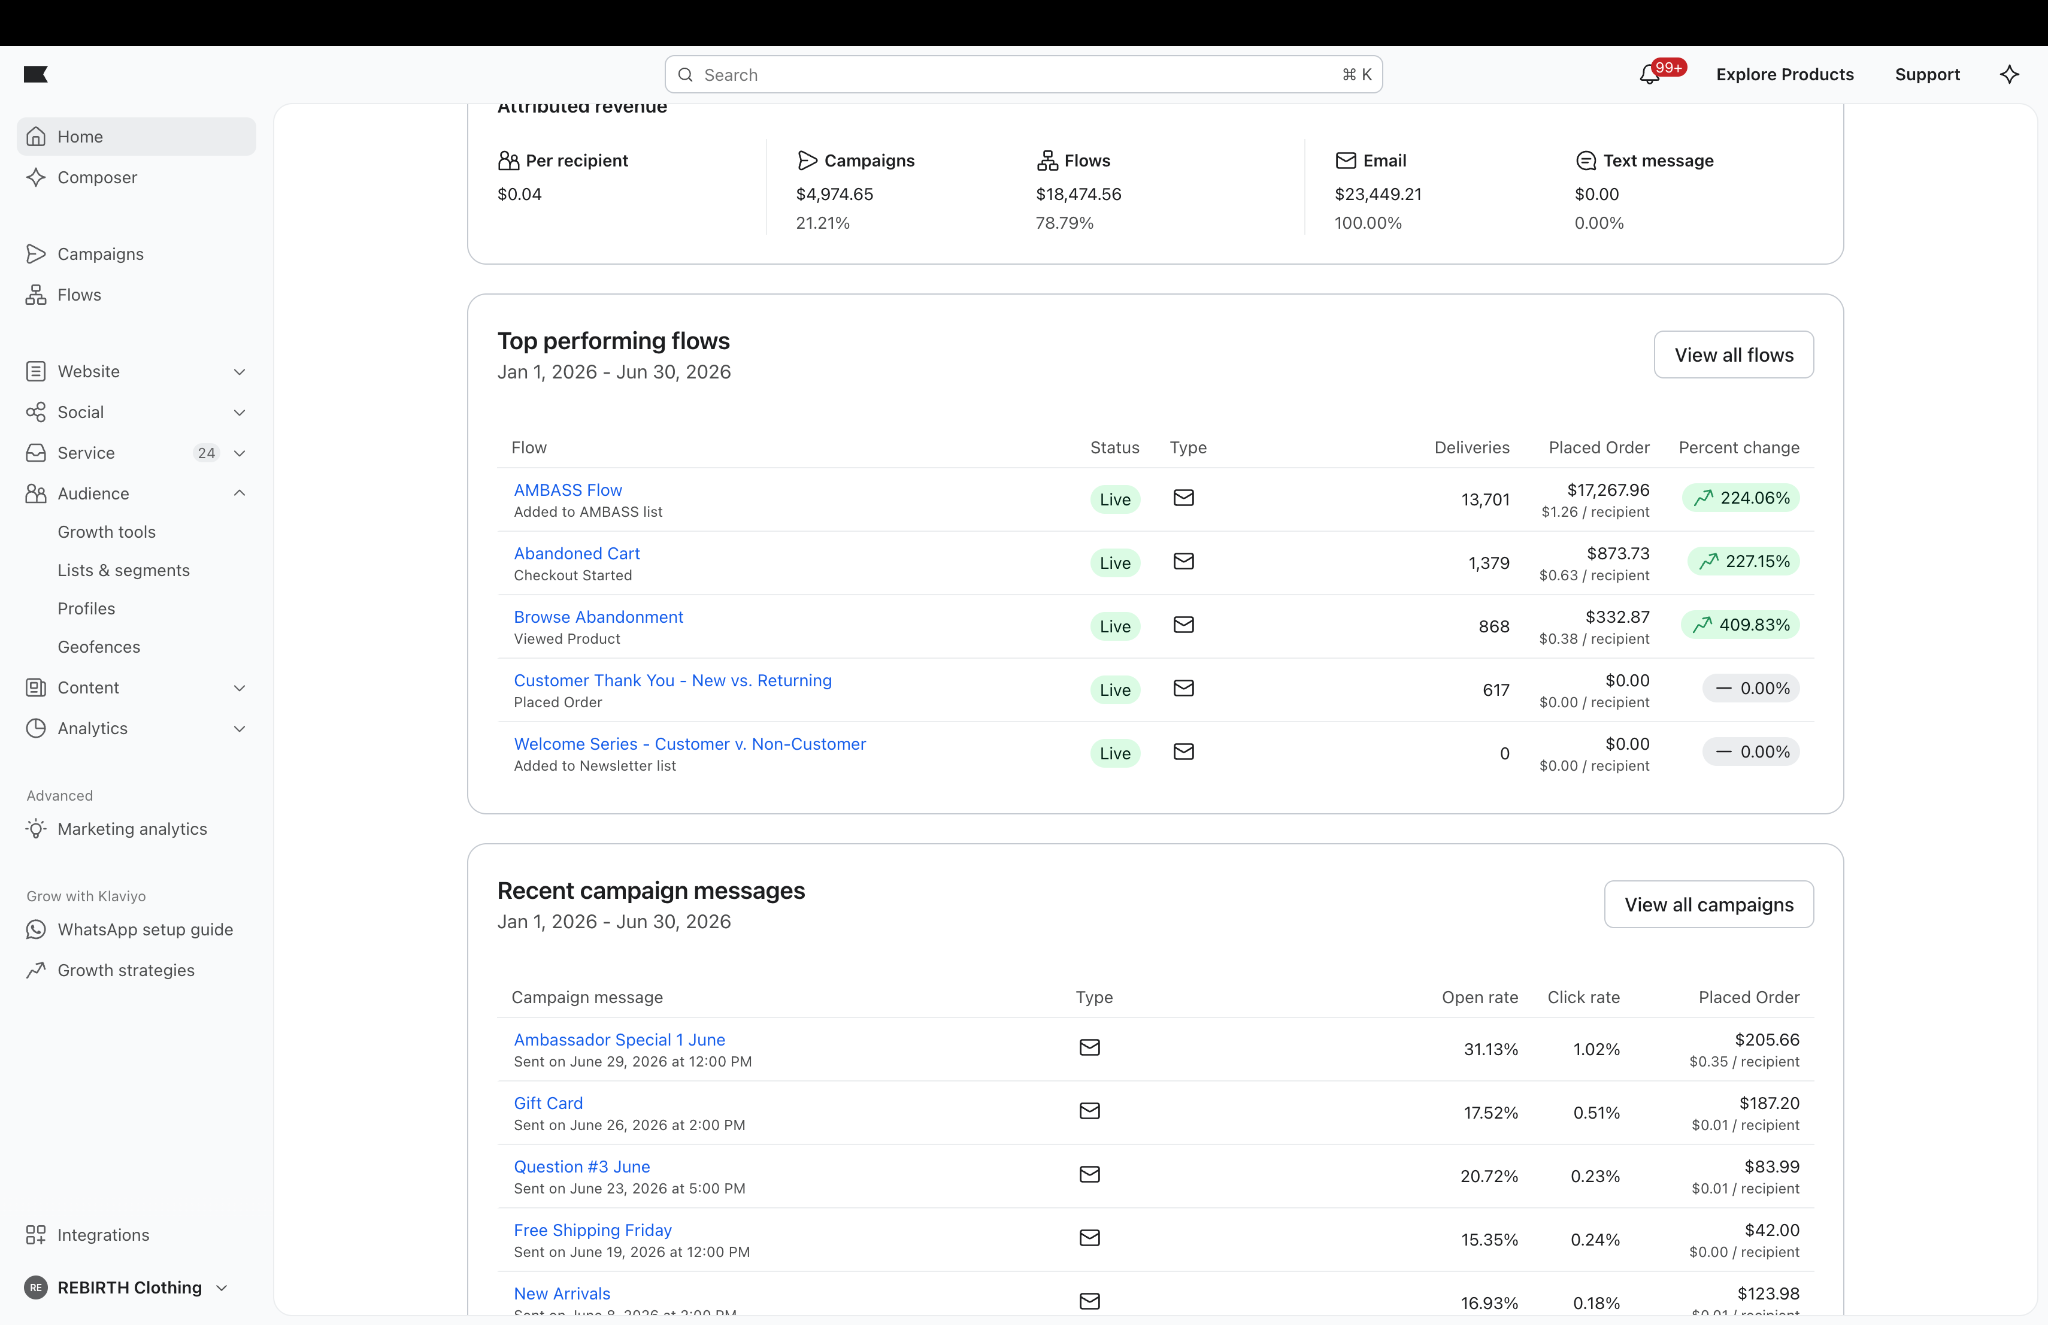Click the Klaviyo flag logo

pos(36,74)
